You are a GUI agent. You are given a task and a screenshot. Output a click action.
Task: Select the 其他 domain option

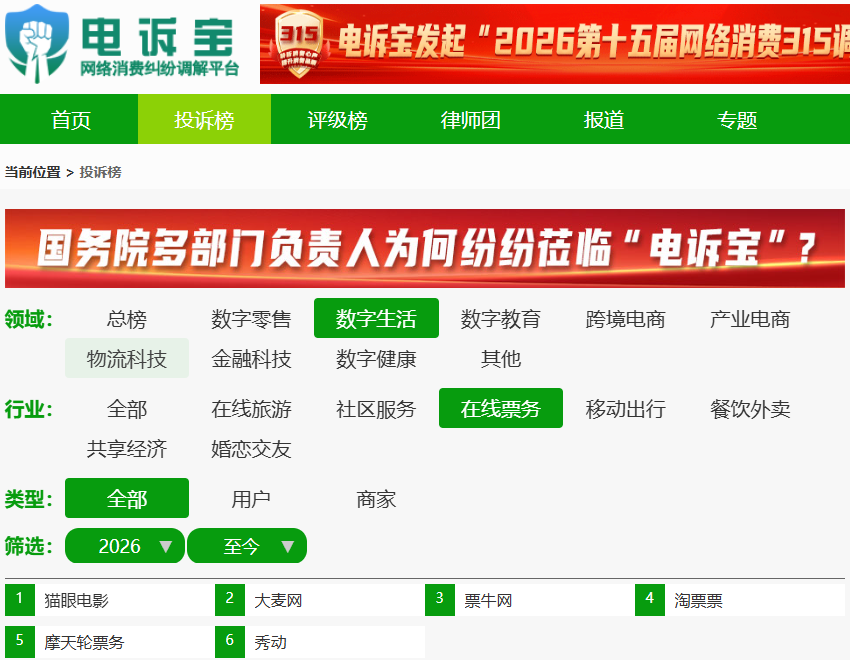click(501, 358)
